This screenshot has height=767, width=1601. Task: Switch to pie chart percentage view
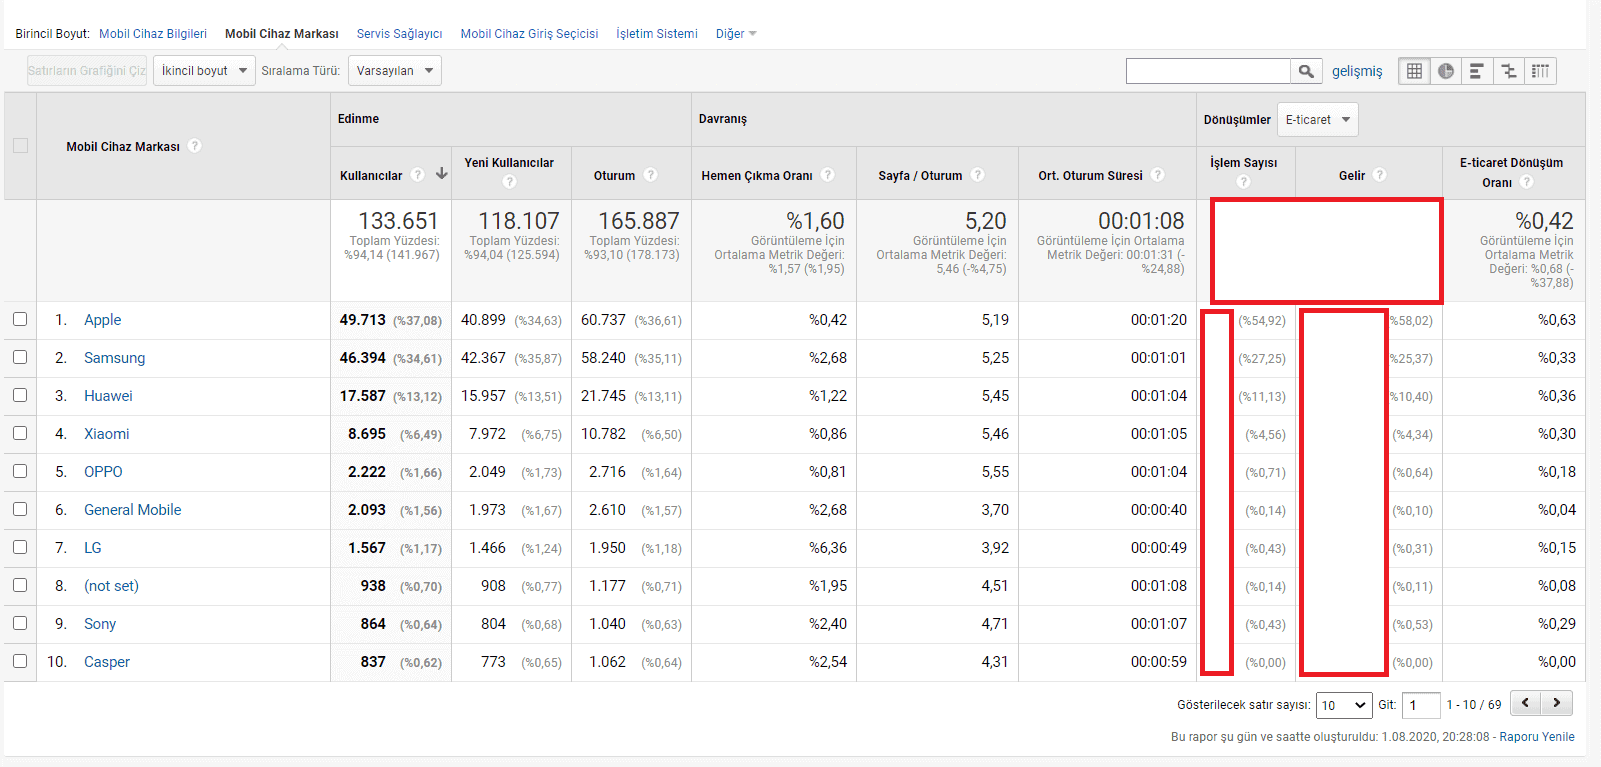click(x=1446, y=71)
